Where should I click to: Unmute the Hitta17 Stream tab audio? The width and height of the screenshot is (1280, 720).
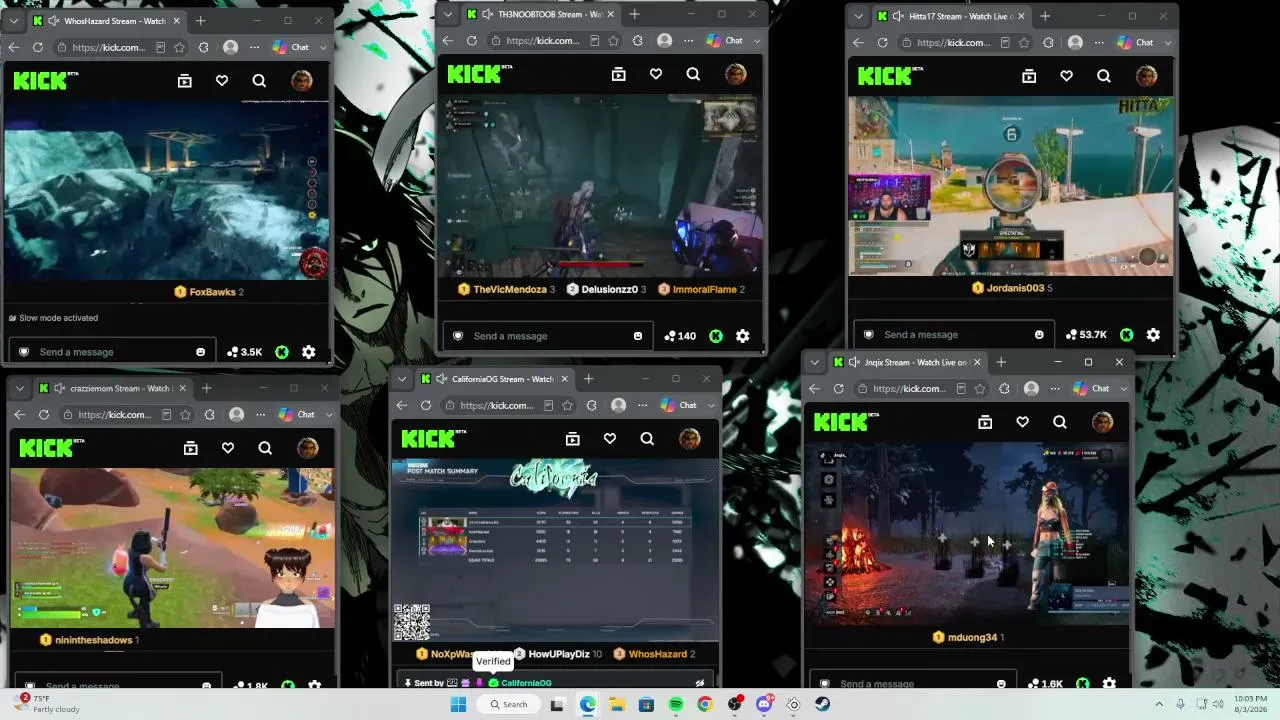(x=898, y=16)
